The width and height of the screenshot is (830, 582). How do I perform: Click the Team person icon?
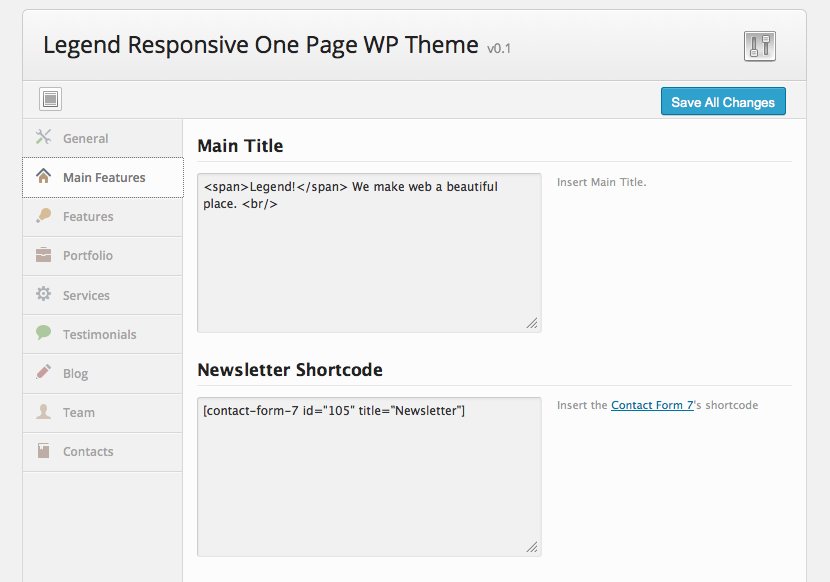coord(43,412)
